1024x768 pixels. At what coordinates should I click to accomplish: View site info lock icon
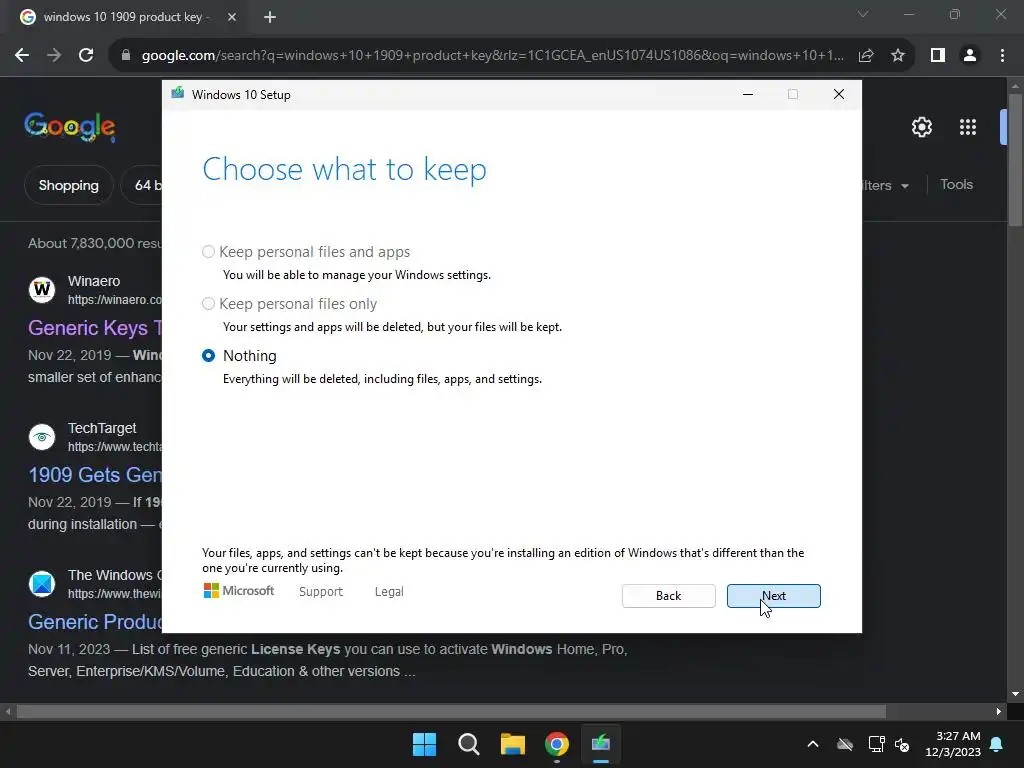[126, 56]
